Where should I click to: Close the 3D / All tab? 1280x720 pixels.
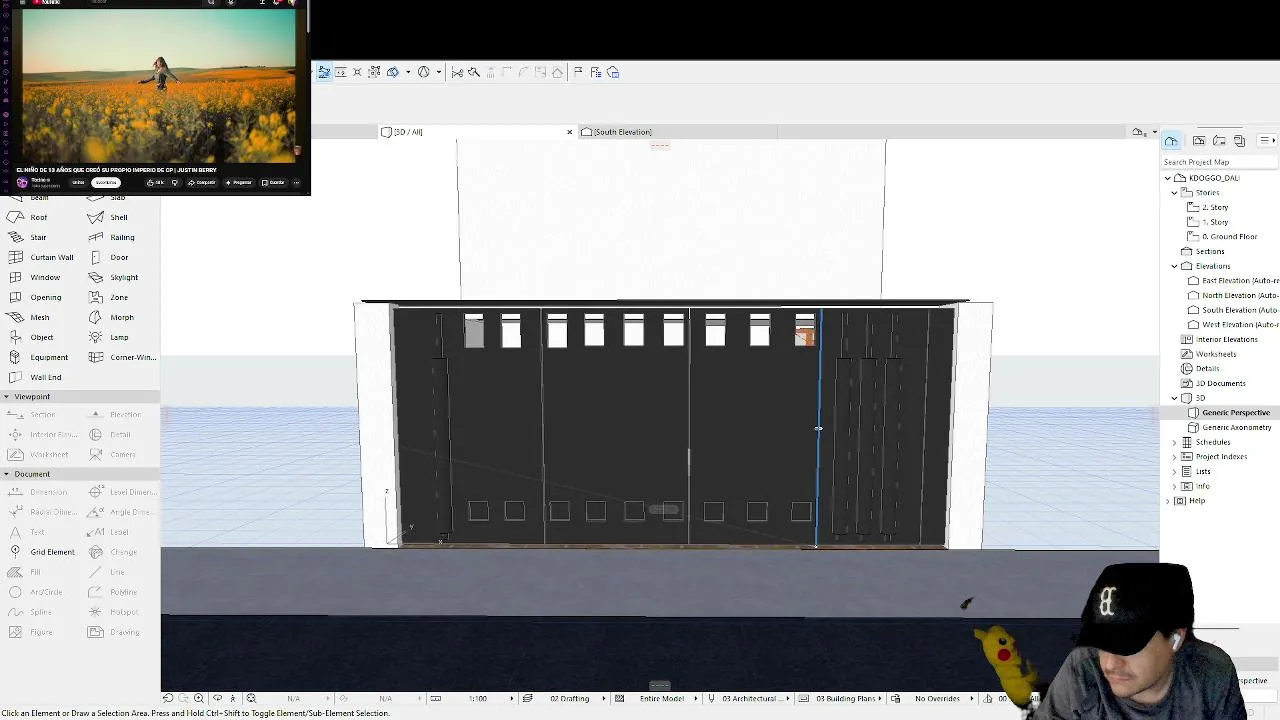[570, 132]
